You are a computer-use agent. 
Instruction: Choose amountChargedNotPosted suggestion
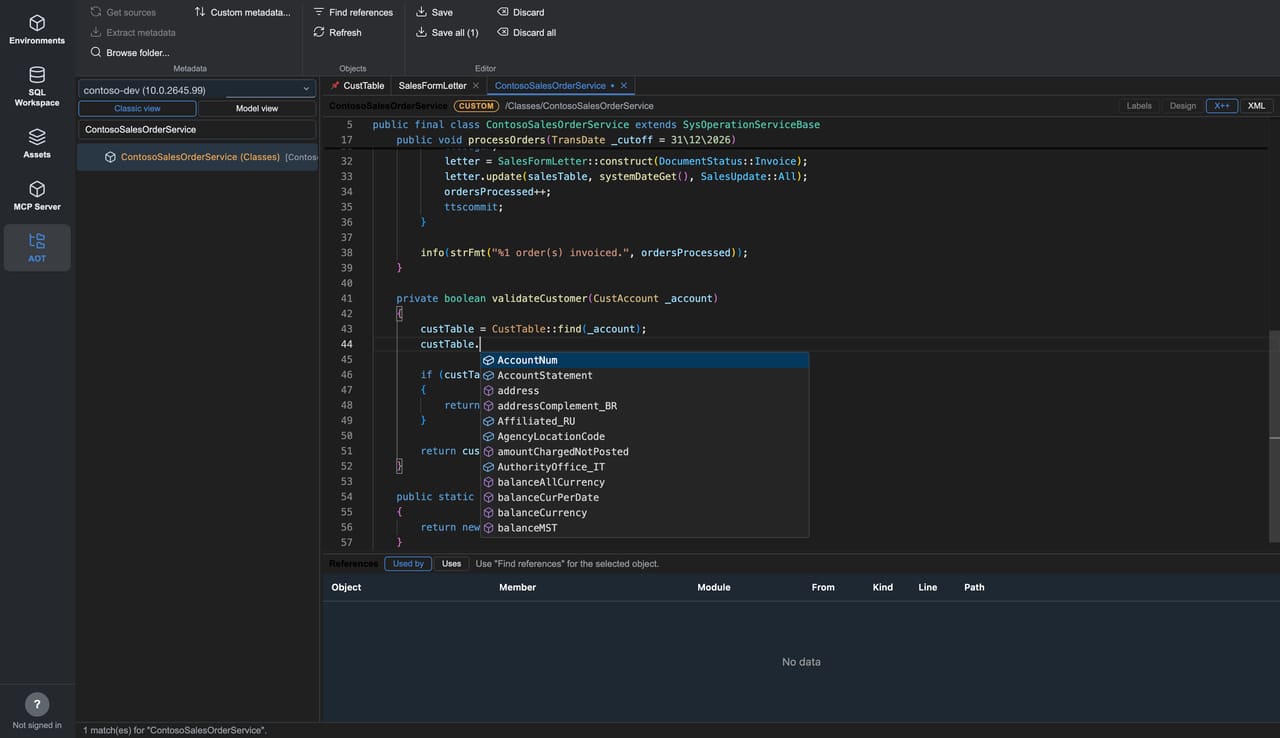645,452
